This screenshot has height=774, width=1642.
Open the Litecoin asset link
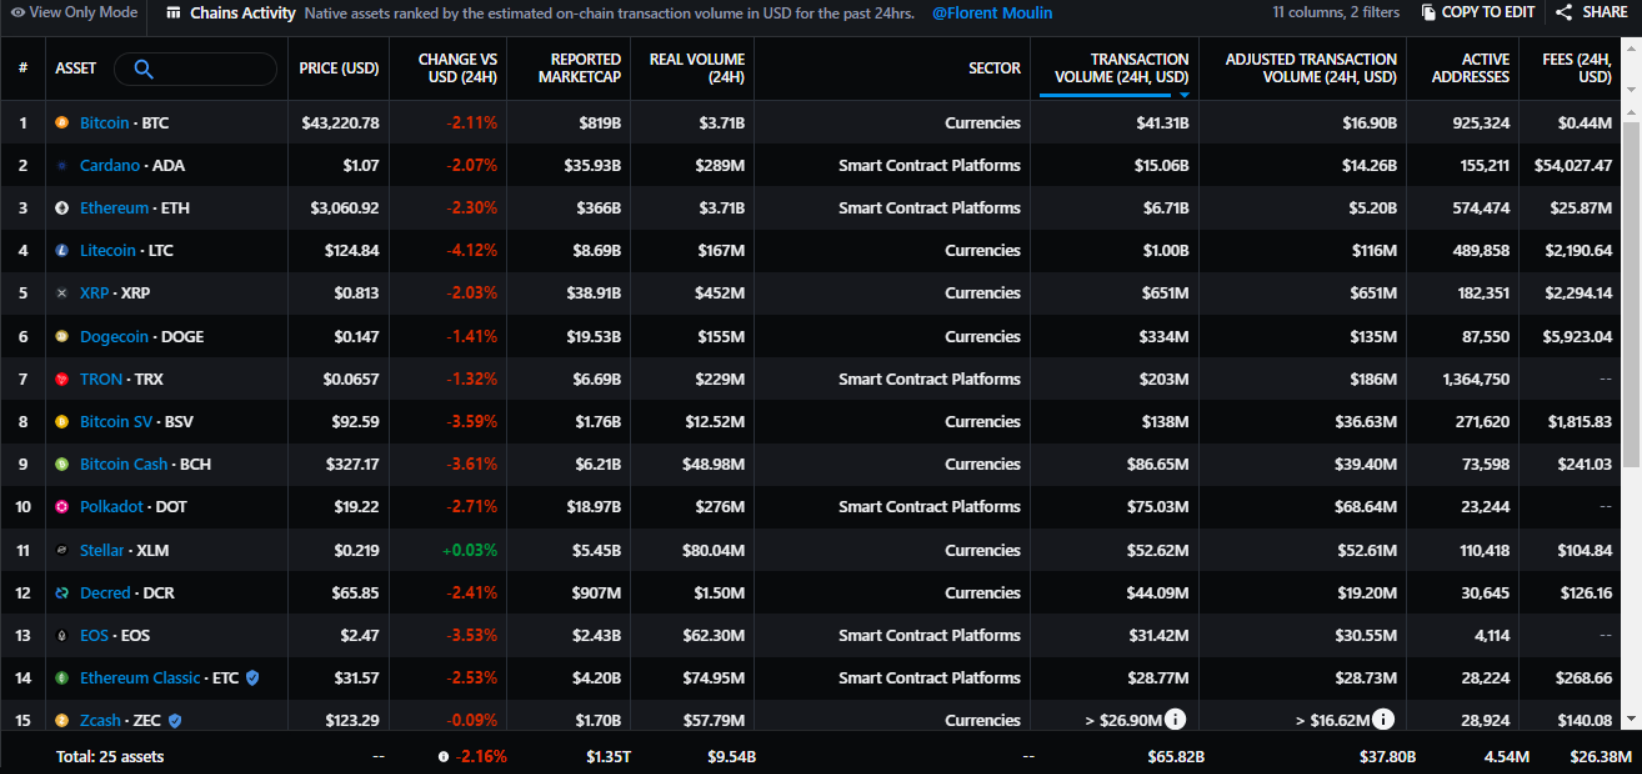point(108,251)
